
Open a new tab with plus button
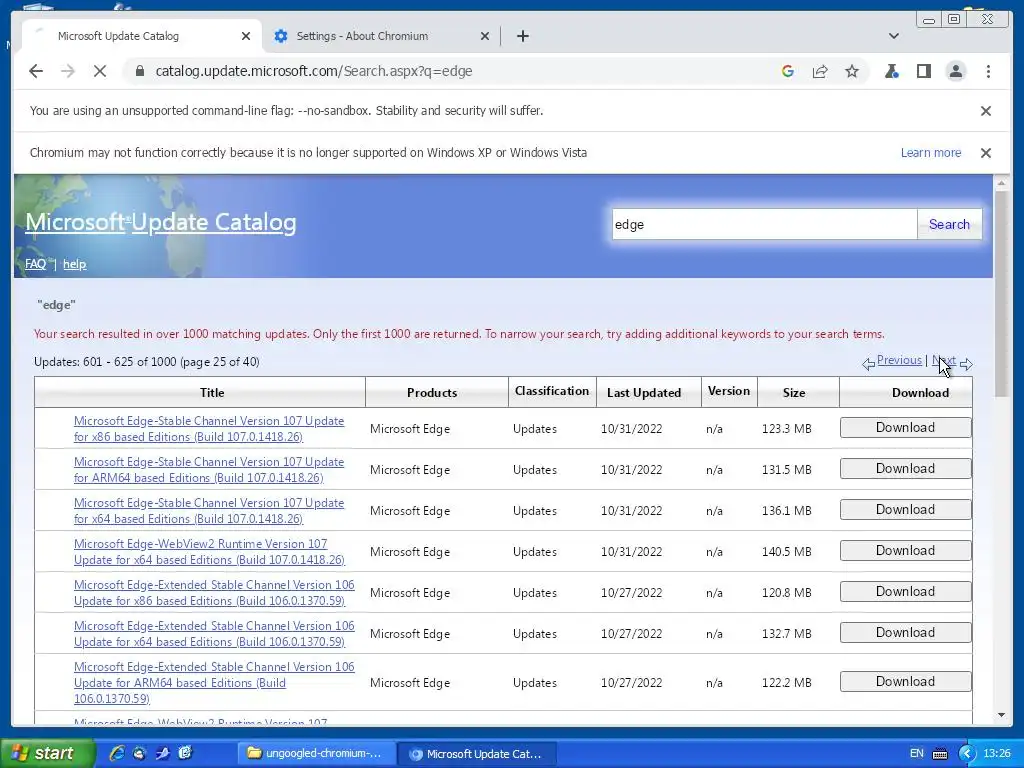coord(522,36)
